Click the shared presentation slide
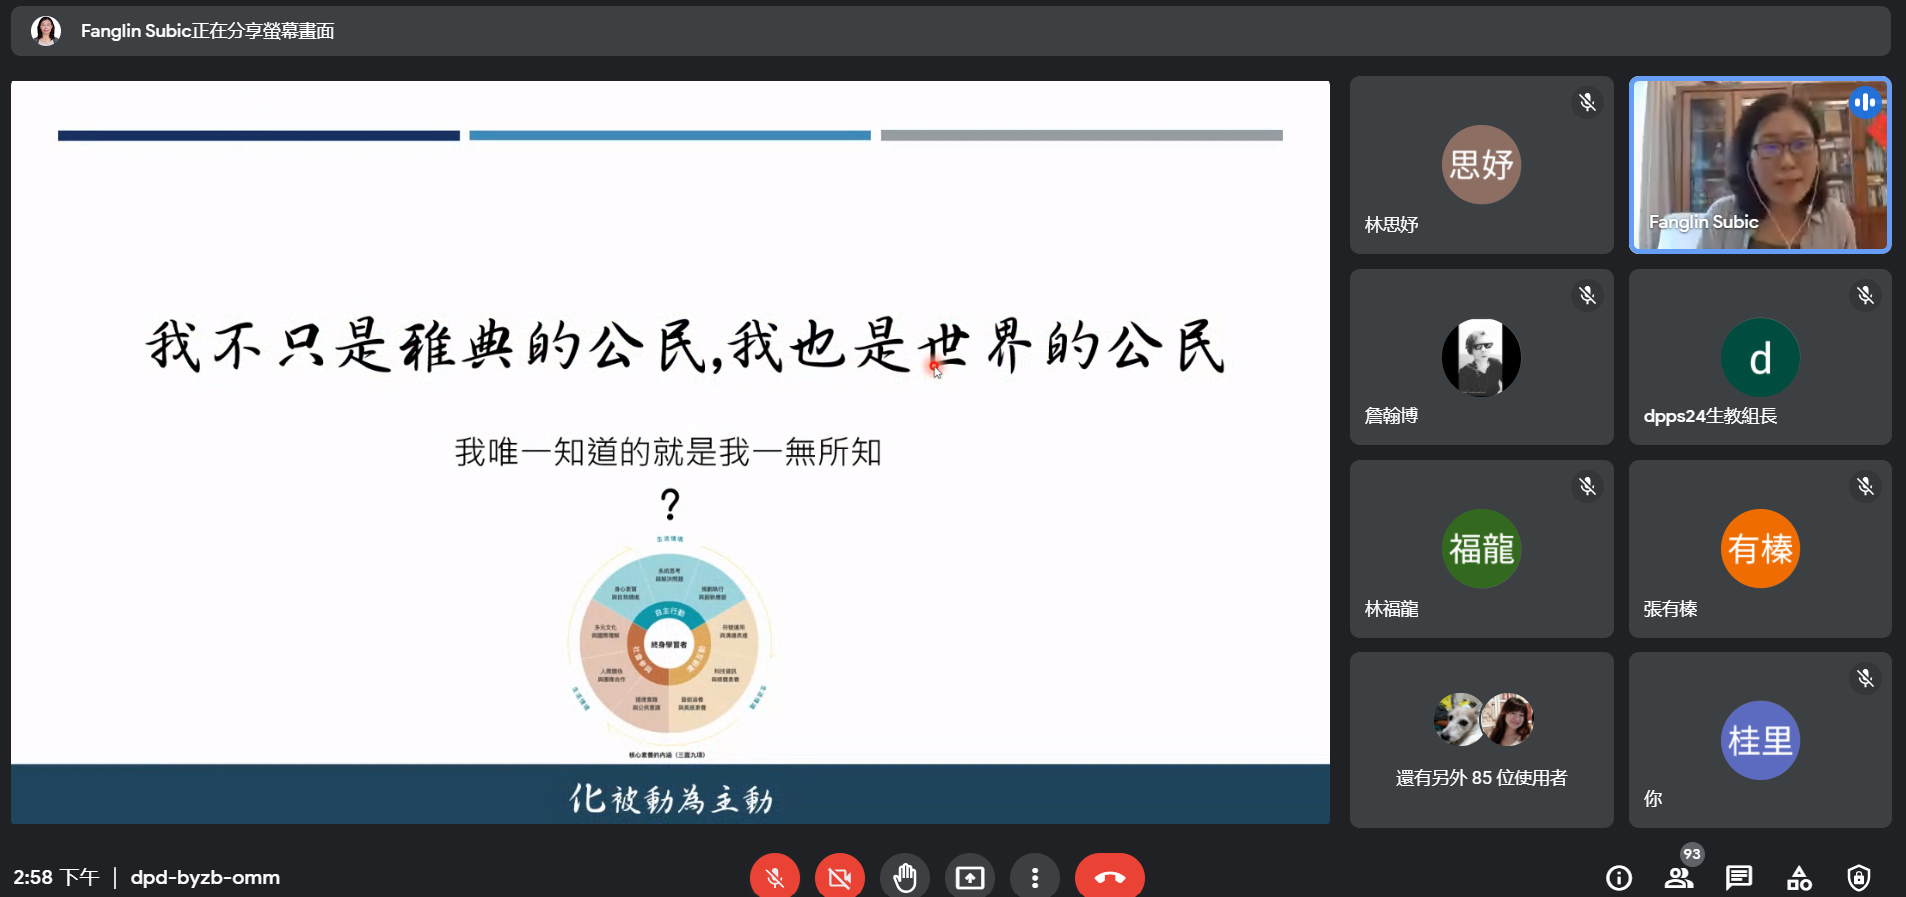Viewport: 1906px width, 897px height. coord(670,452)
